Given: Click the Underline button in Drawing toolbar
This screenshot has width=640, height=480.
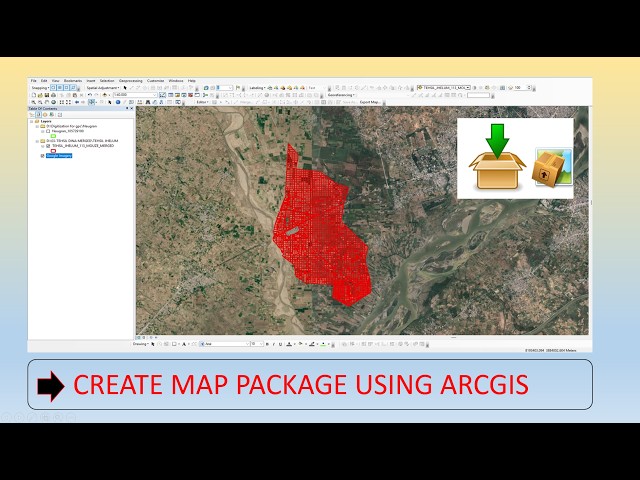Looking at the screenshot, I should tap(280, 344).
